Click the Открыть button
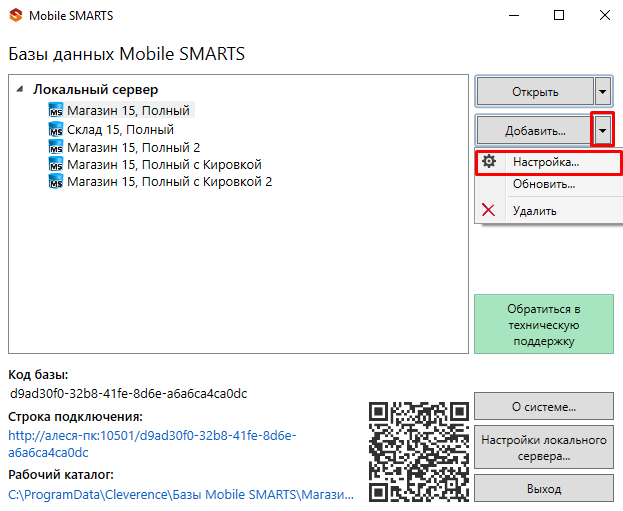The width and height of the screenshot is (623, 511). coord(535,92)
